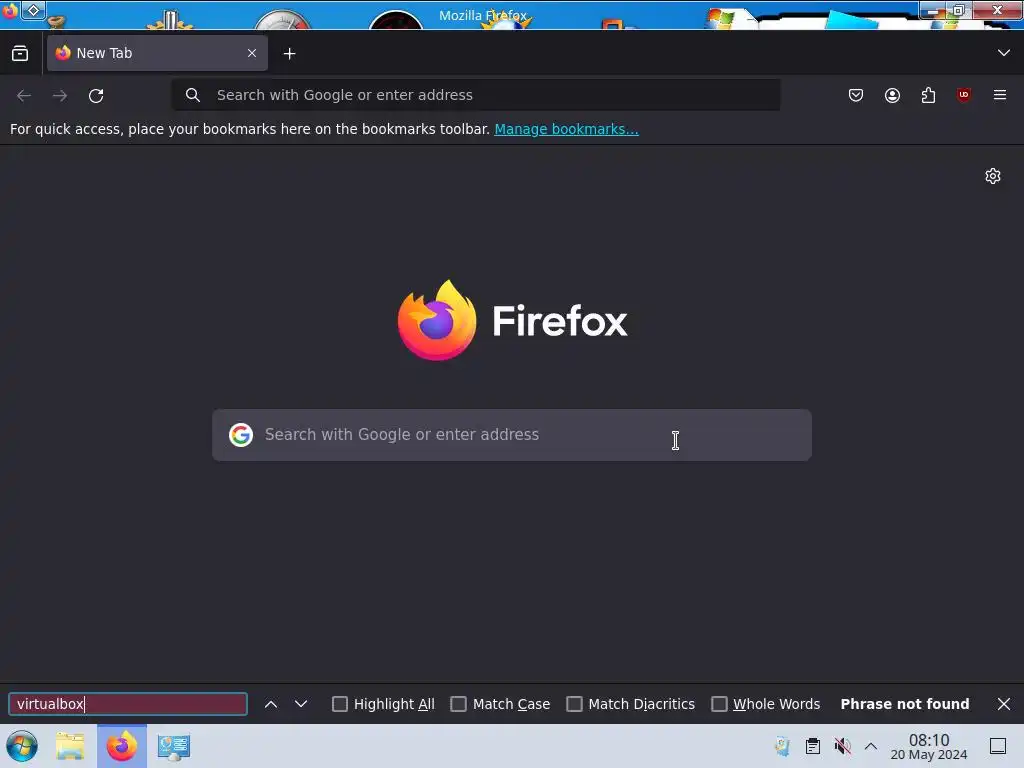The image size is (1024, 768).
Task: Click the pin diamond icon in title bar
Action: pos(33,10)
